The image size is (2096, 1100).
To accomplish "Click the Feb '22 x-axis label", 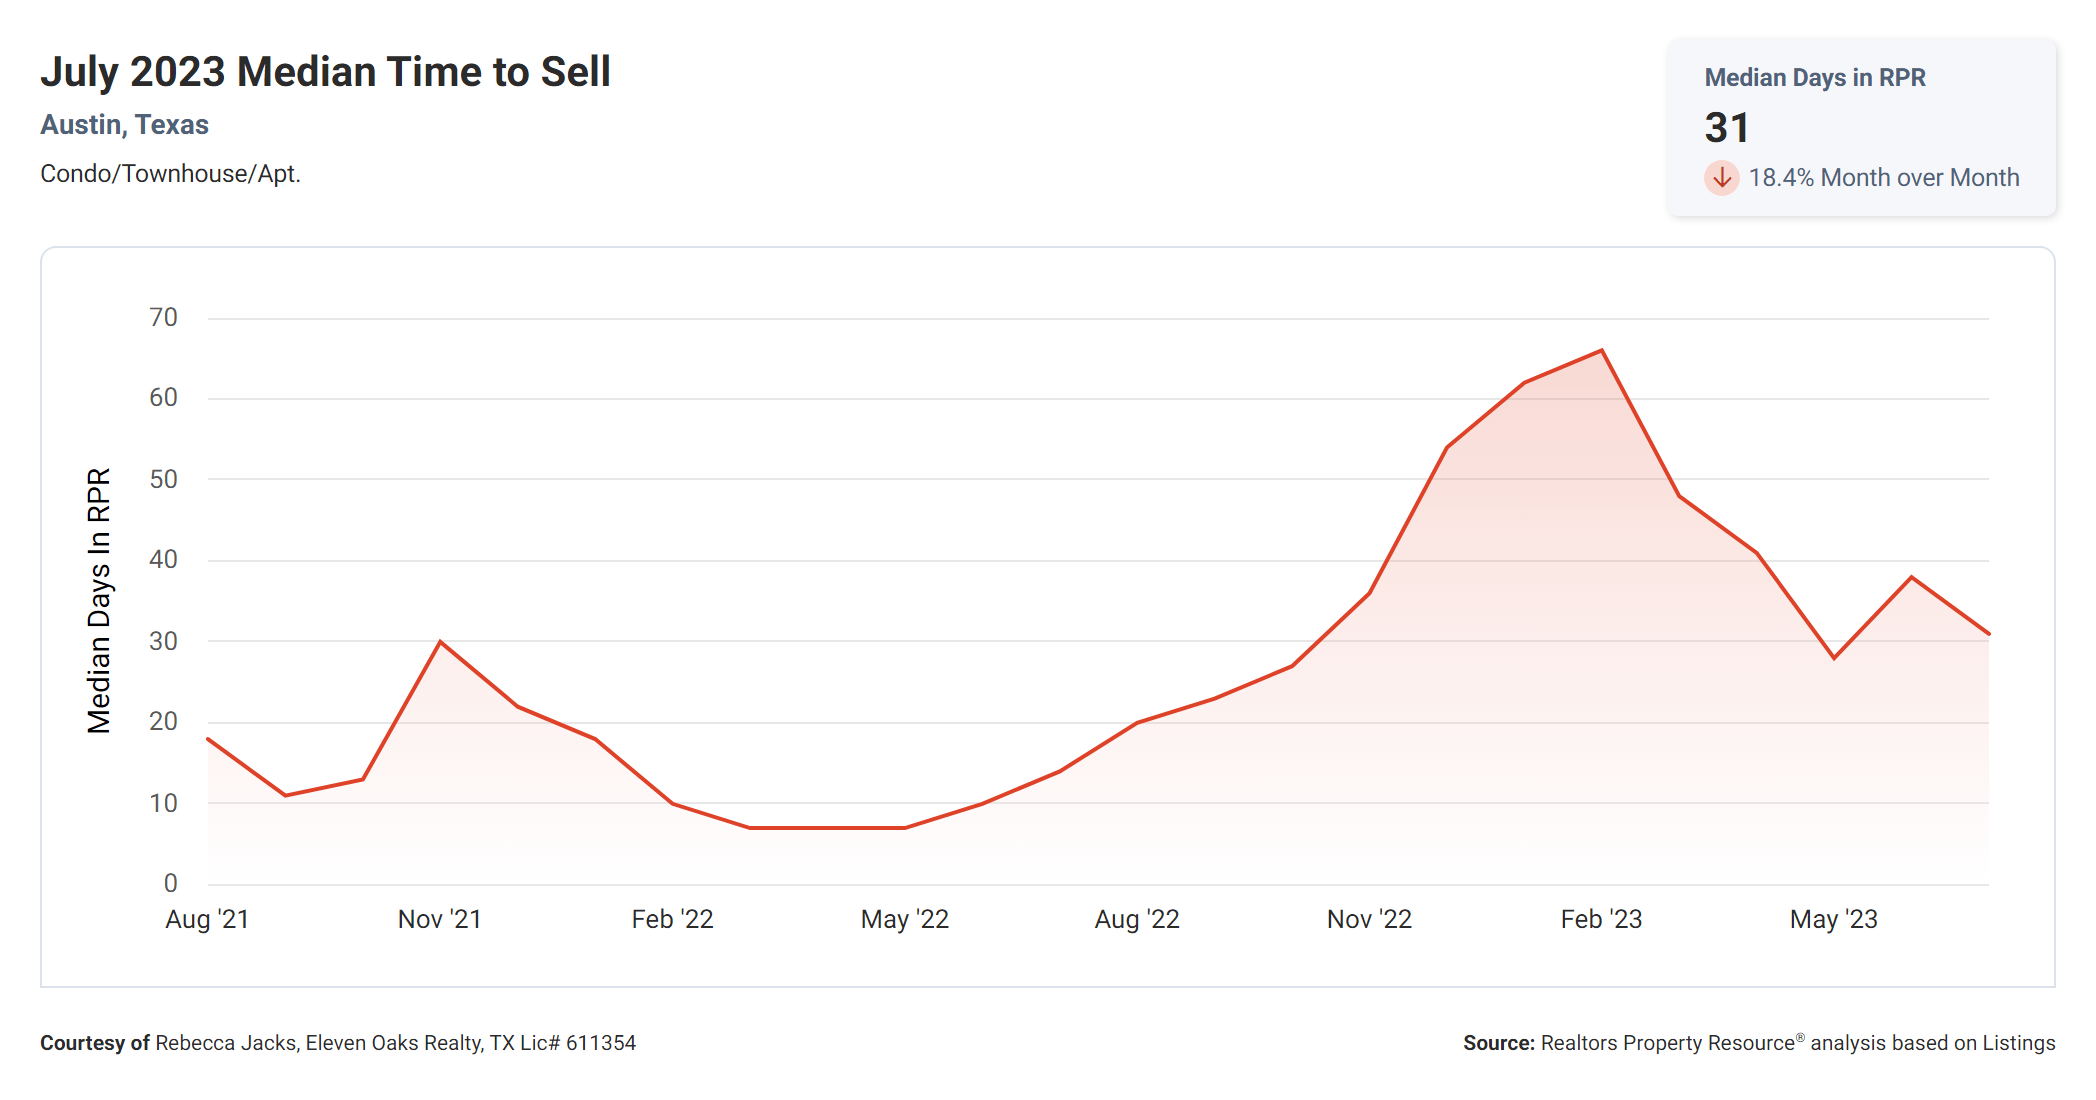I will [672, 919].
